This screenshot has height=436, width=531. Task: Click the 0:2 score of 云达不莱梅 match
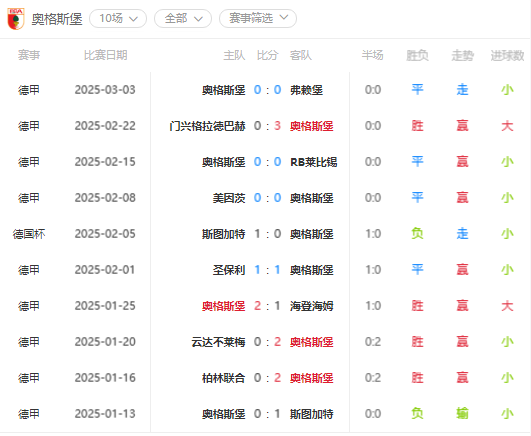click(x=267, y=342)
